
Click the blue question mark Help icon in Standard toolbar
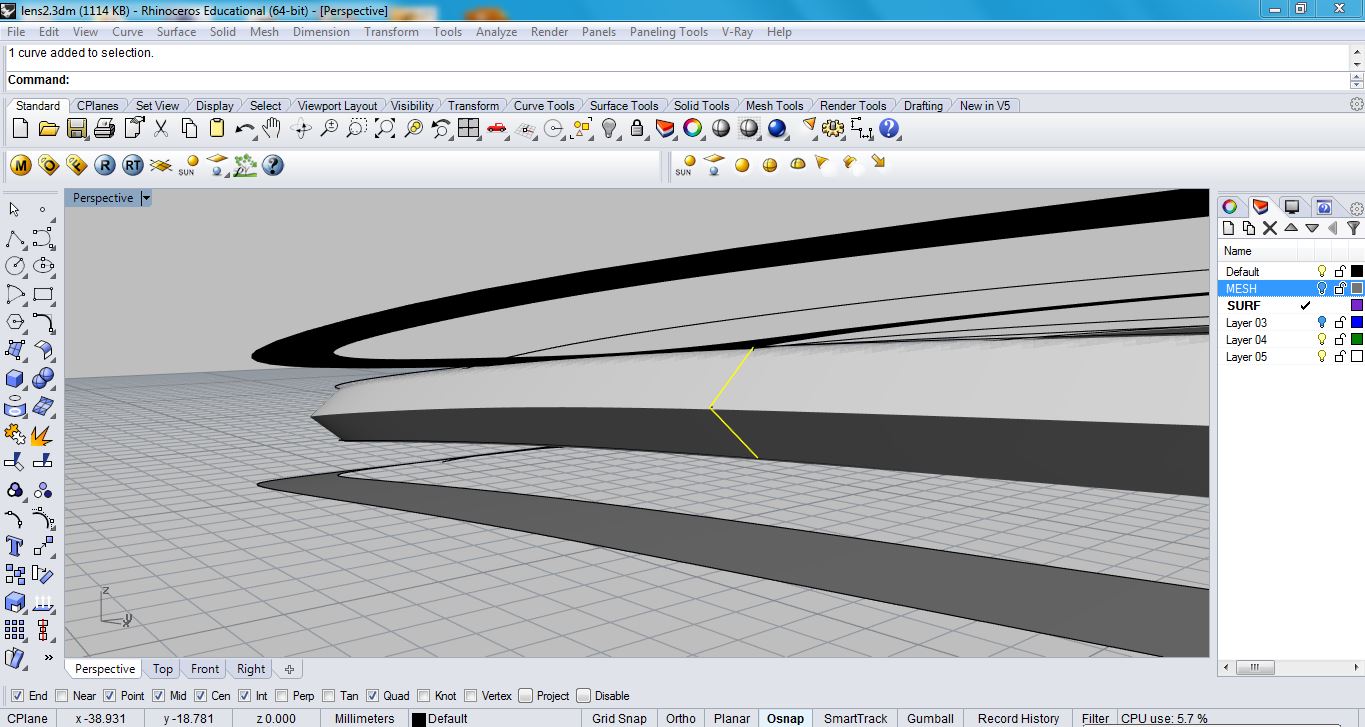point(889,129)
